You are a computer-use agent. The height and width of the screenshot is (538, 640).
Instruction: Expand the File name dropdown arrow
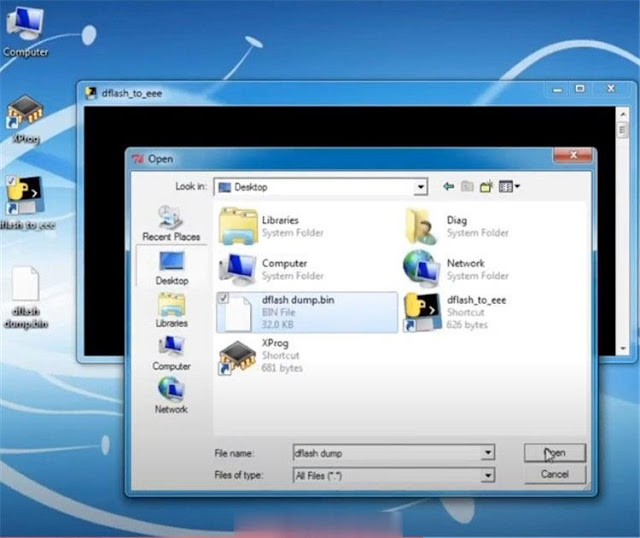pos(488,452)
